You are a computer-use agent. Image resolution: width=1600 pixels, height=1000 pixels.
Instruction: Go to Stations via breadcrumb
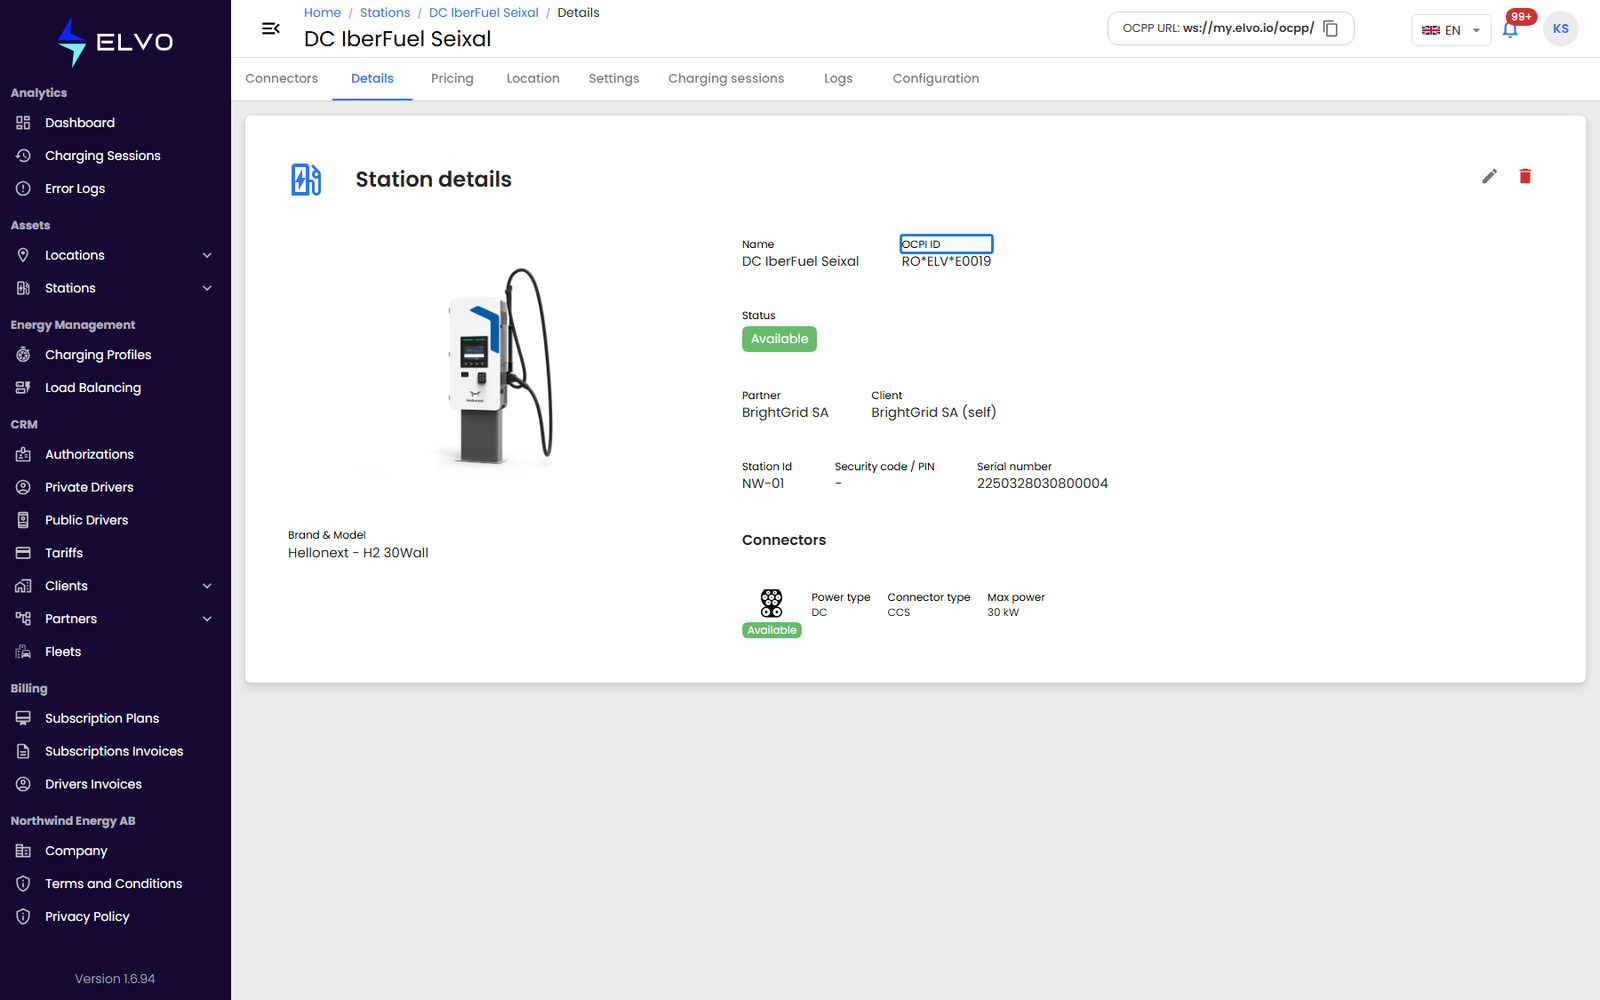click(x=385, y=13)
